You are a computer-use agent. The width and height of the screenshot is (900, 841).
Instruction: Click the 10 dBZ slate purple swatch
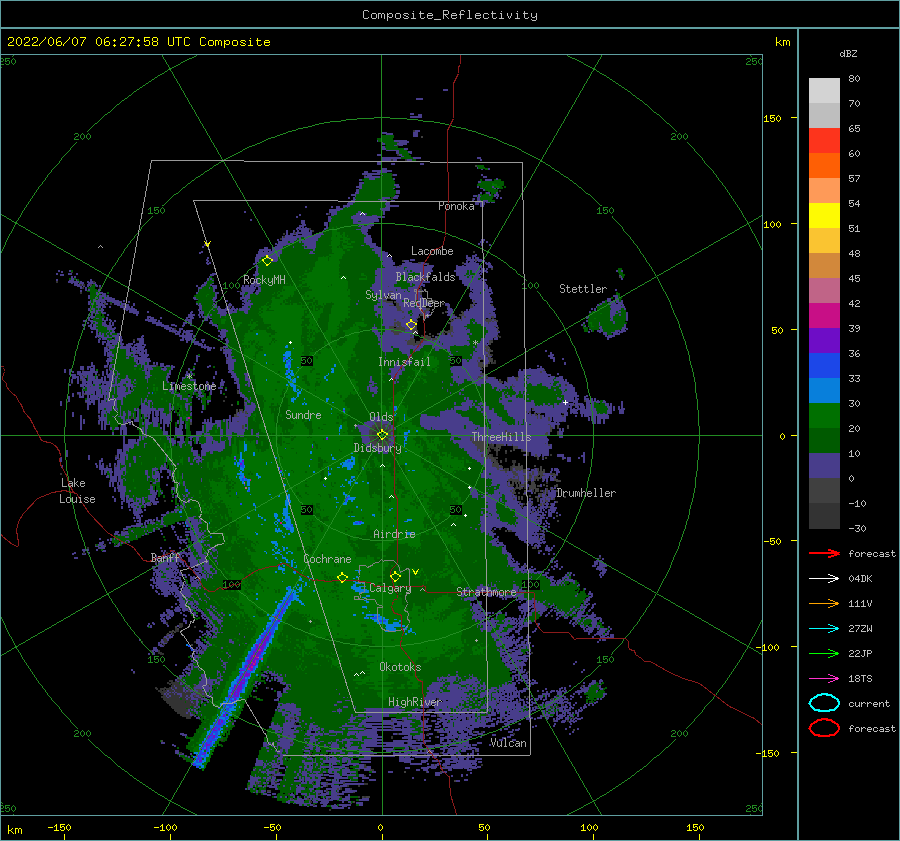pyautogui.click(x=824, y=465)
